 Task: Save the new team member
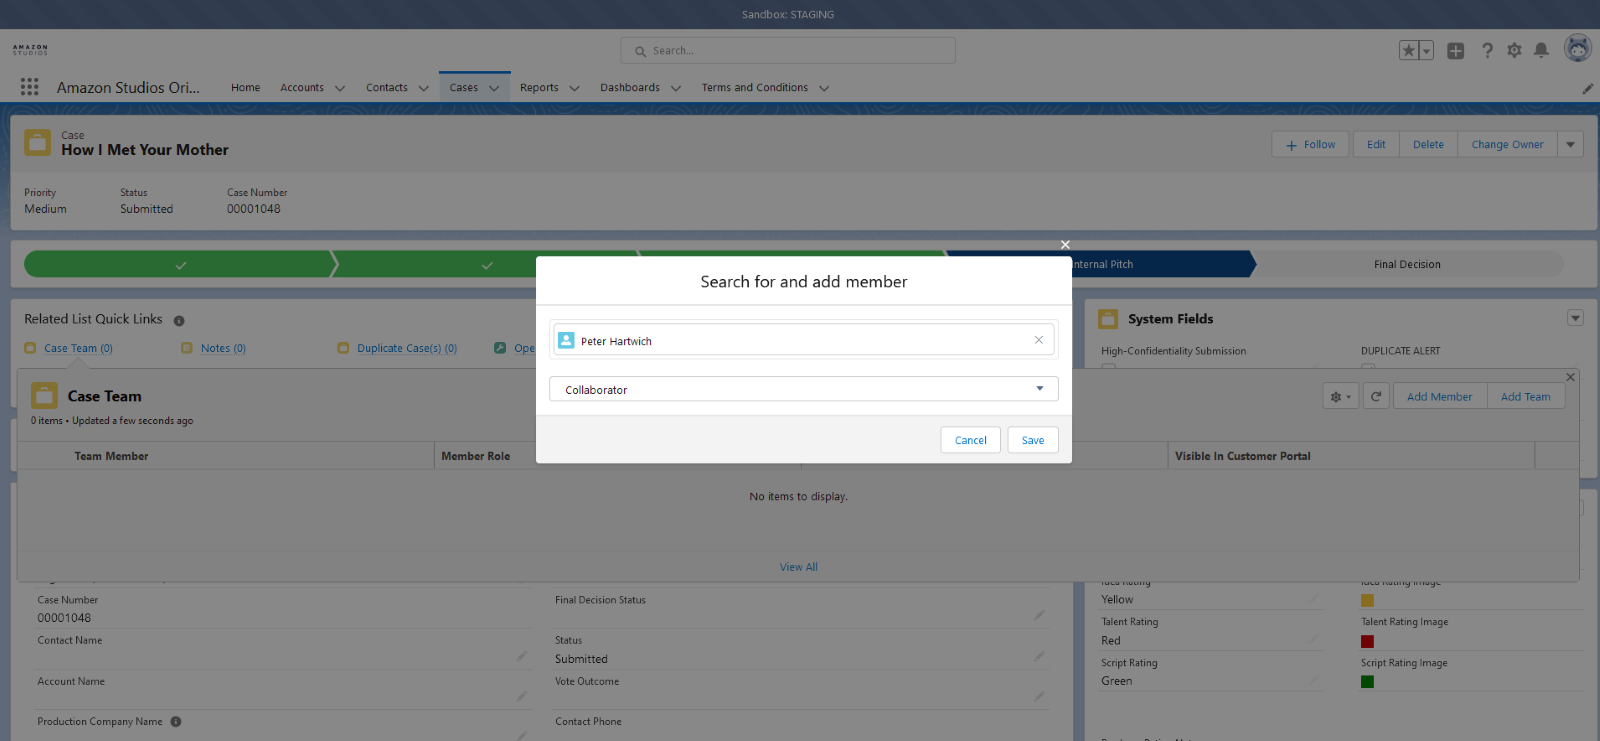1033,440
